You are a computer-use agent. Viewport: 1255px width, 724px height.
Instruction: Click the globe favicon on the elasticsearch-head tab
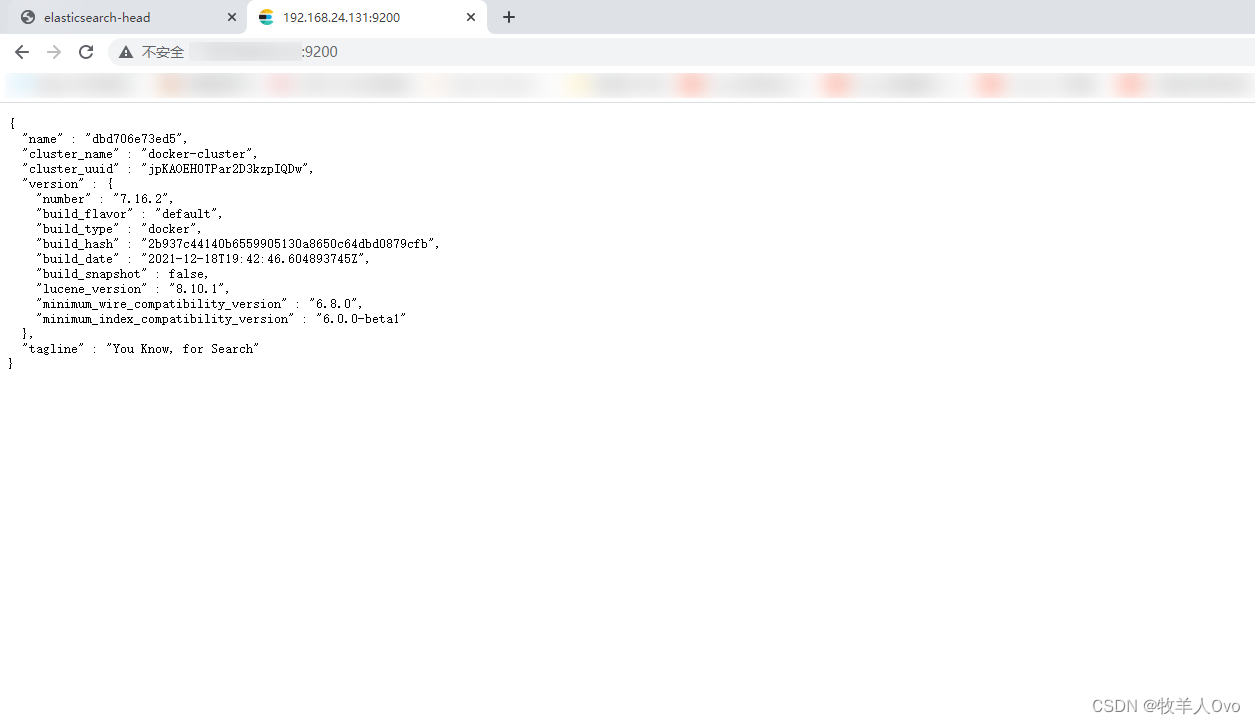coord(28,17)
